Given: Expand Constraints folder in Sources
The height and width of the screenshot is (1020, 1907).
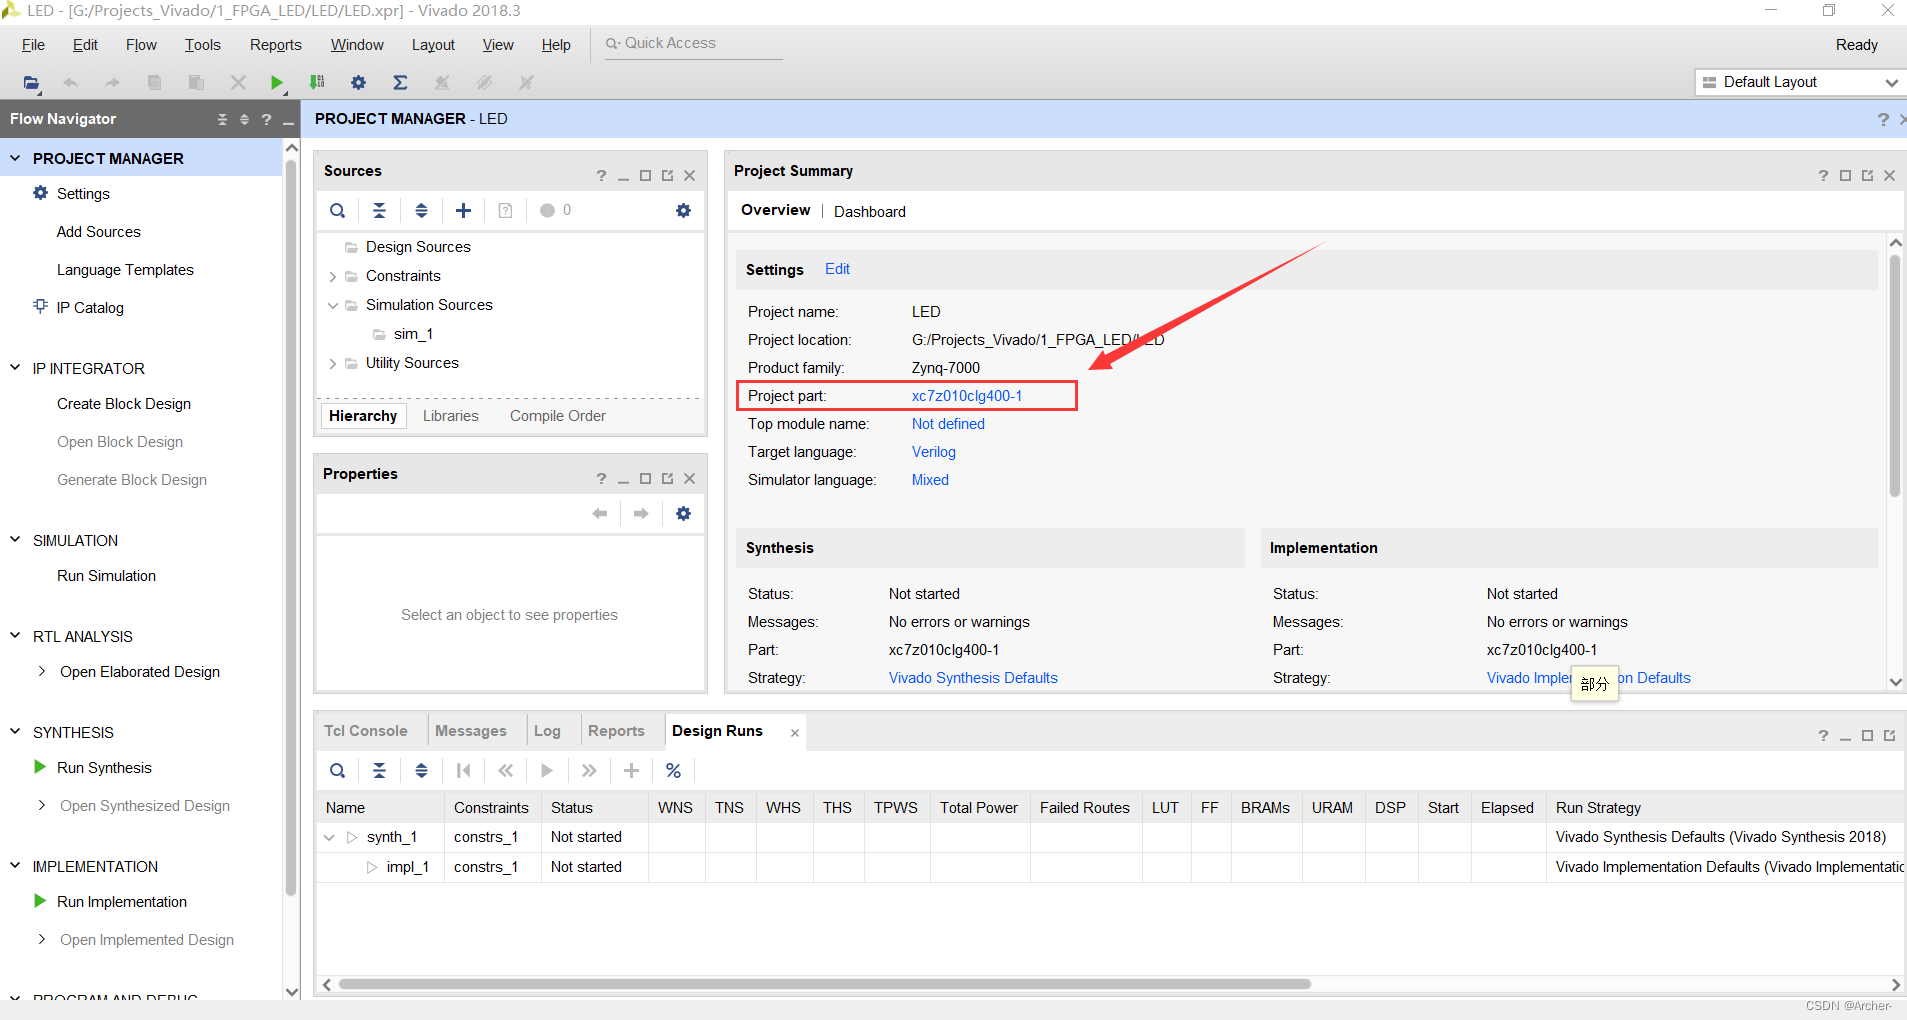Looking at the screenshot, I should [333, 277].
